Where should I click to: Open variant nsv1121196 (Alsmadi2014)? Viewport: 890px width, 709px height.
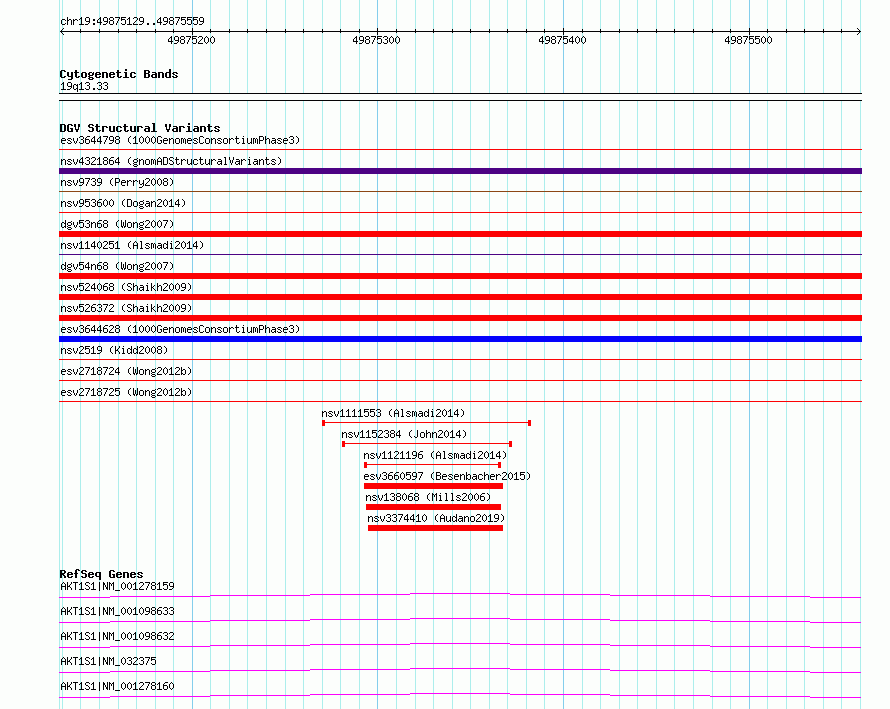435,455
